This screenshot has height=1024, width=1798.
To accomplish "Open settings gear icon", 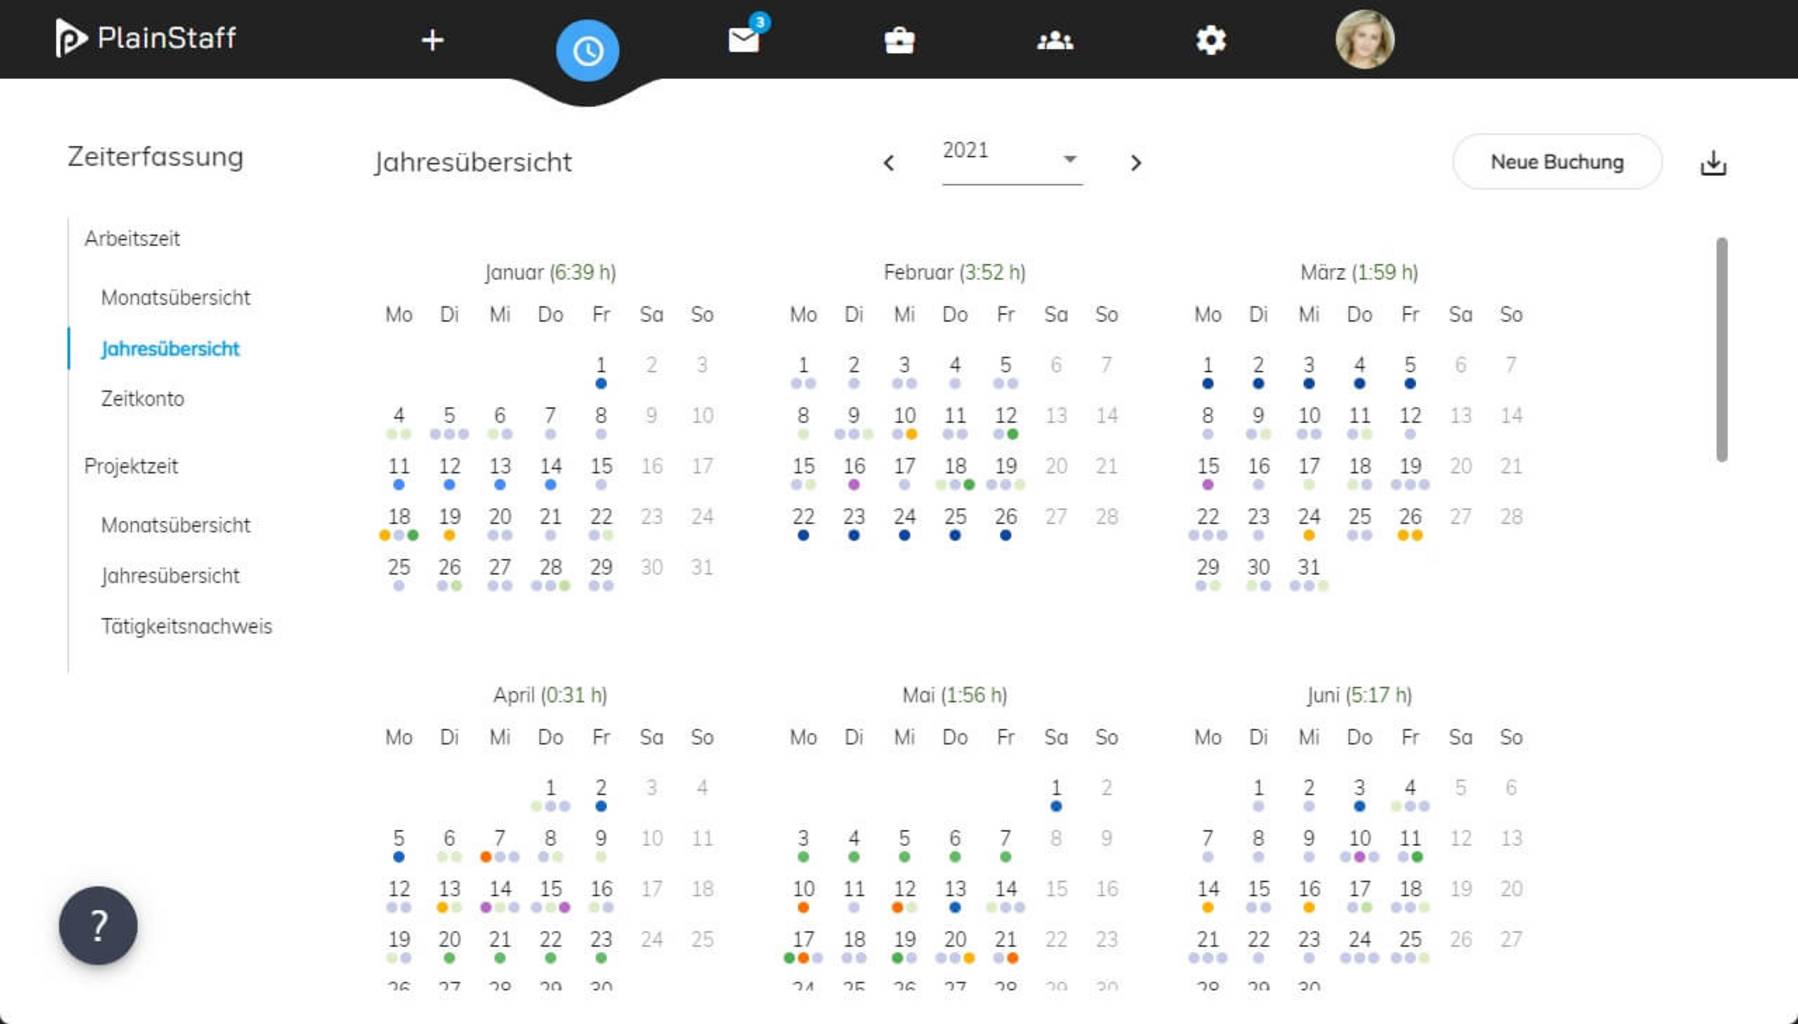I will (x=1210, y=40).
